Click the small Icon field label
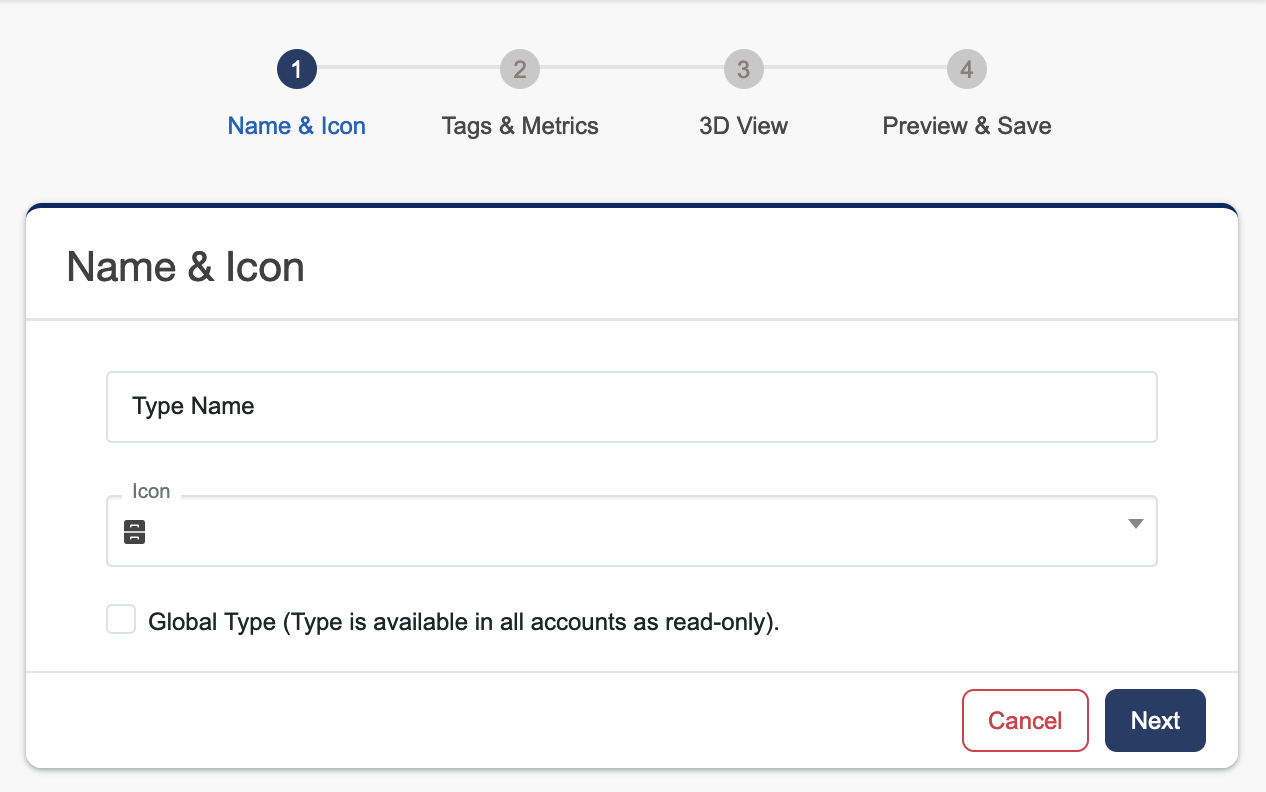 [x=151, y=491]
